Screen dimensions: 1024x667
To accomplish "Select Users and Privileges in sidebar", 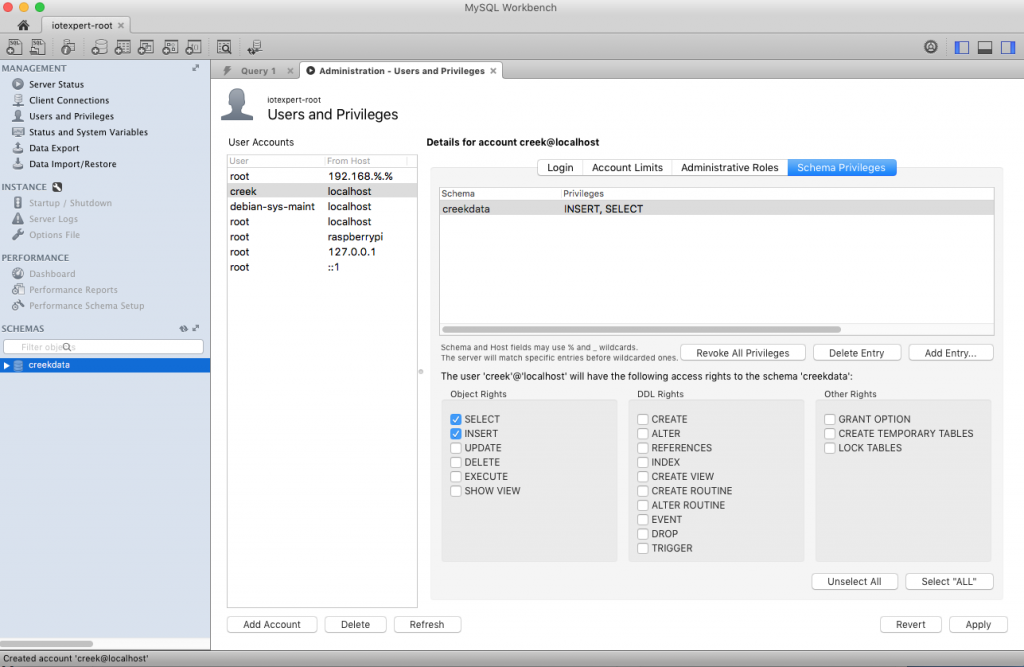I will (x=71, y=116).
